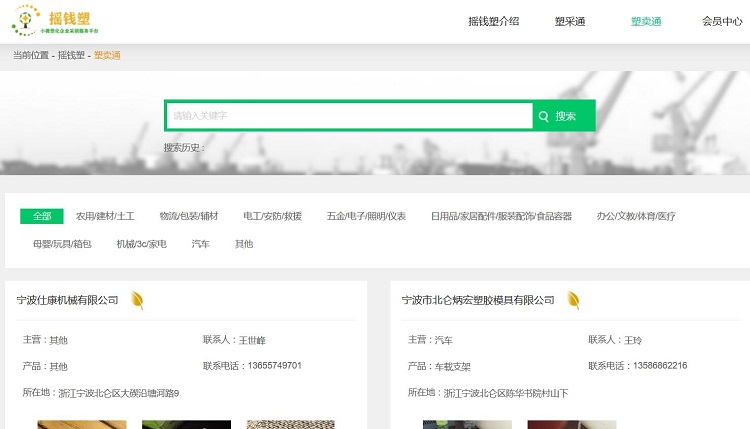Image resolution: width=750 pixels, height=429 pixels.
Task: Filter by 电工/安防/救援 category
Action: (x=272, y=216)
